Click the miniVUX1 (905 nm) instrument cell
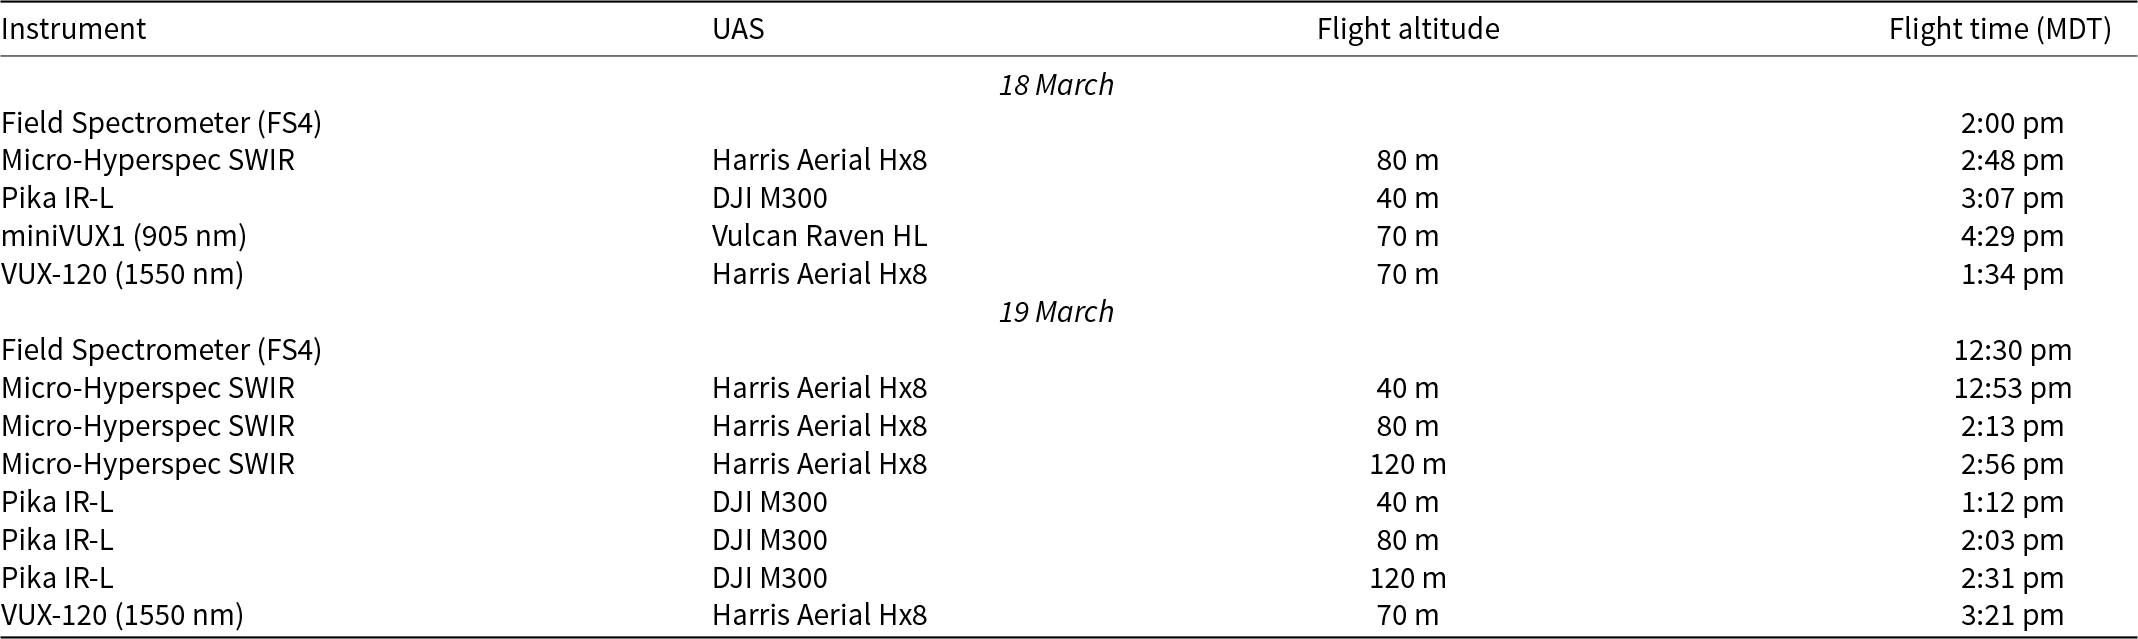This screenshot has height=639, width=2138. point(124,236)
